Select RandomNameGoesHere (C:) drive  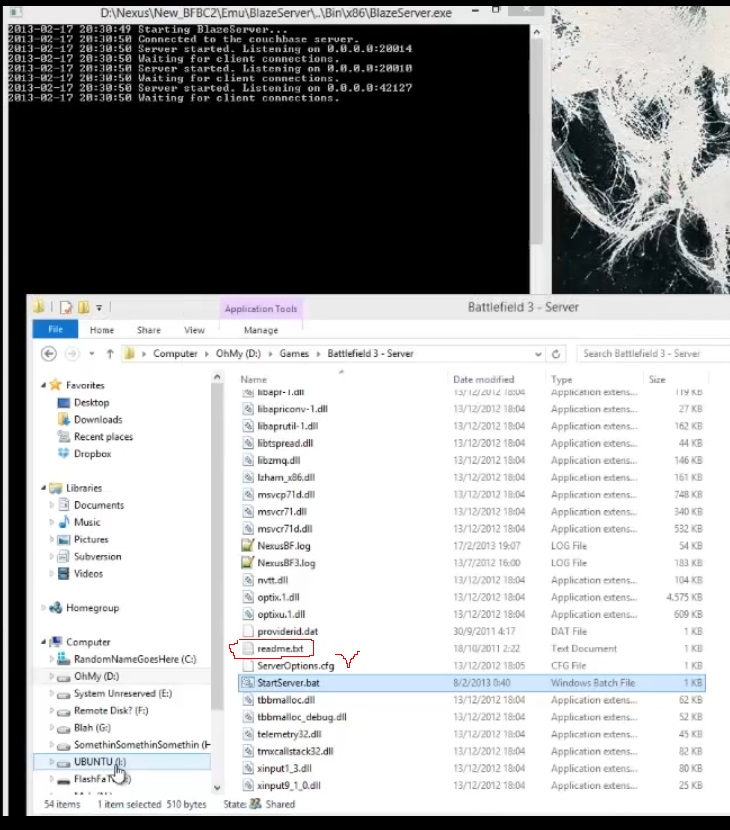point(135,659)
